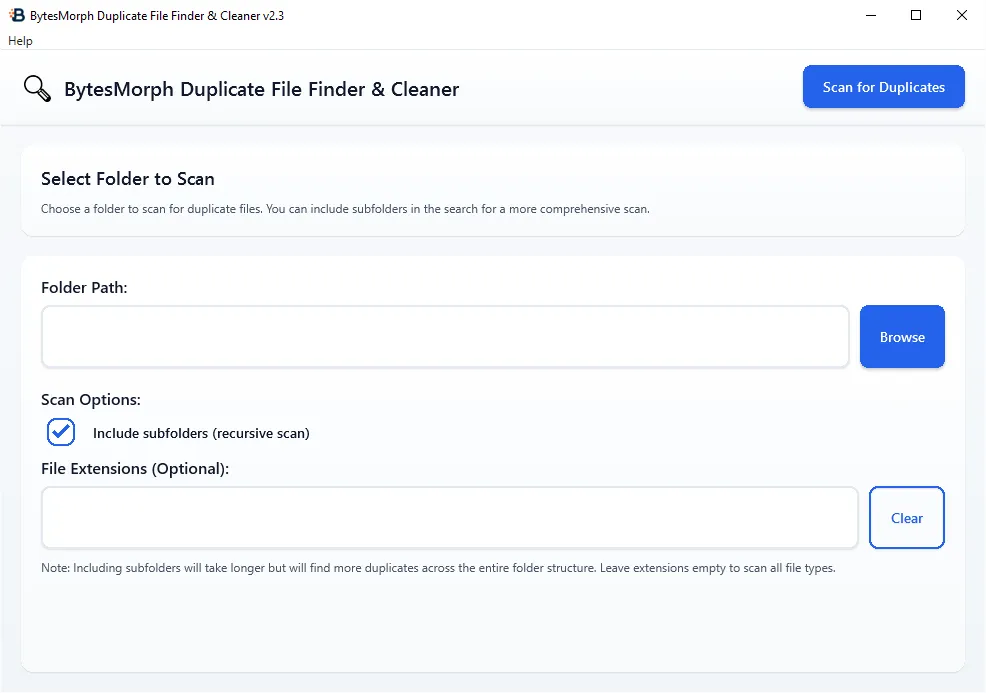
Task: Click the "Folder Path:" label
Action: coord(85,287)
